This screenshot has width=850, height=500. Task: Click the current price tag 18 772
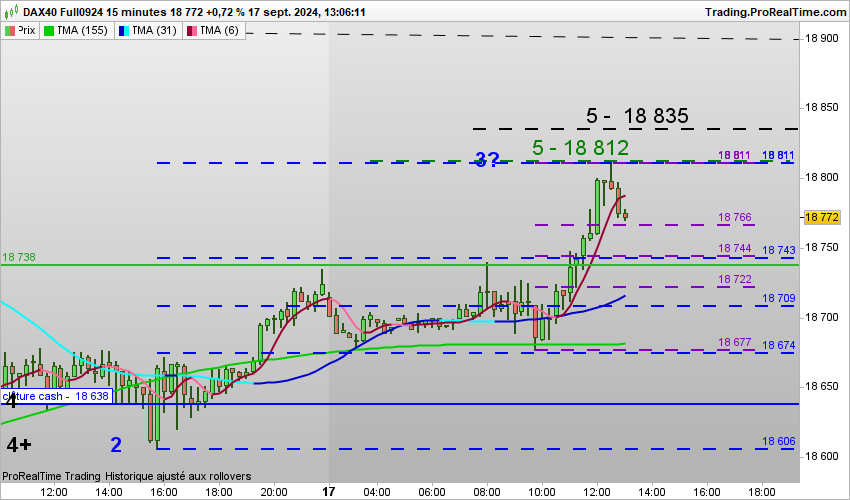(x=822, y=217)
